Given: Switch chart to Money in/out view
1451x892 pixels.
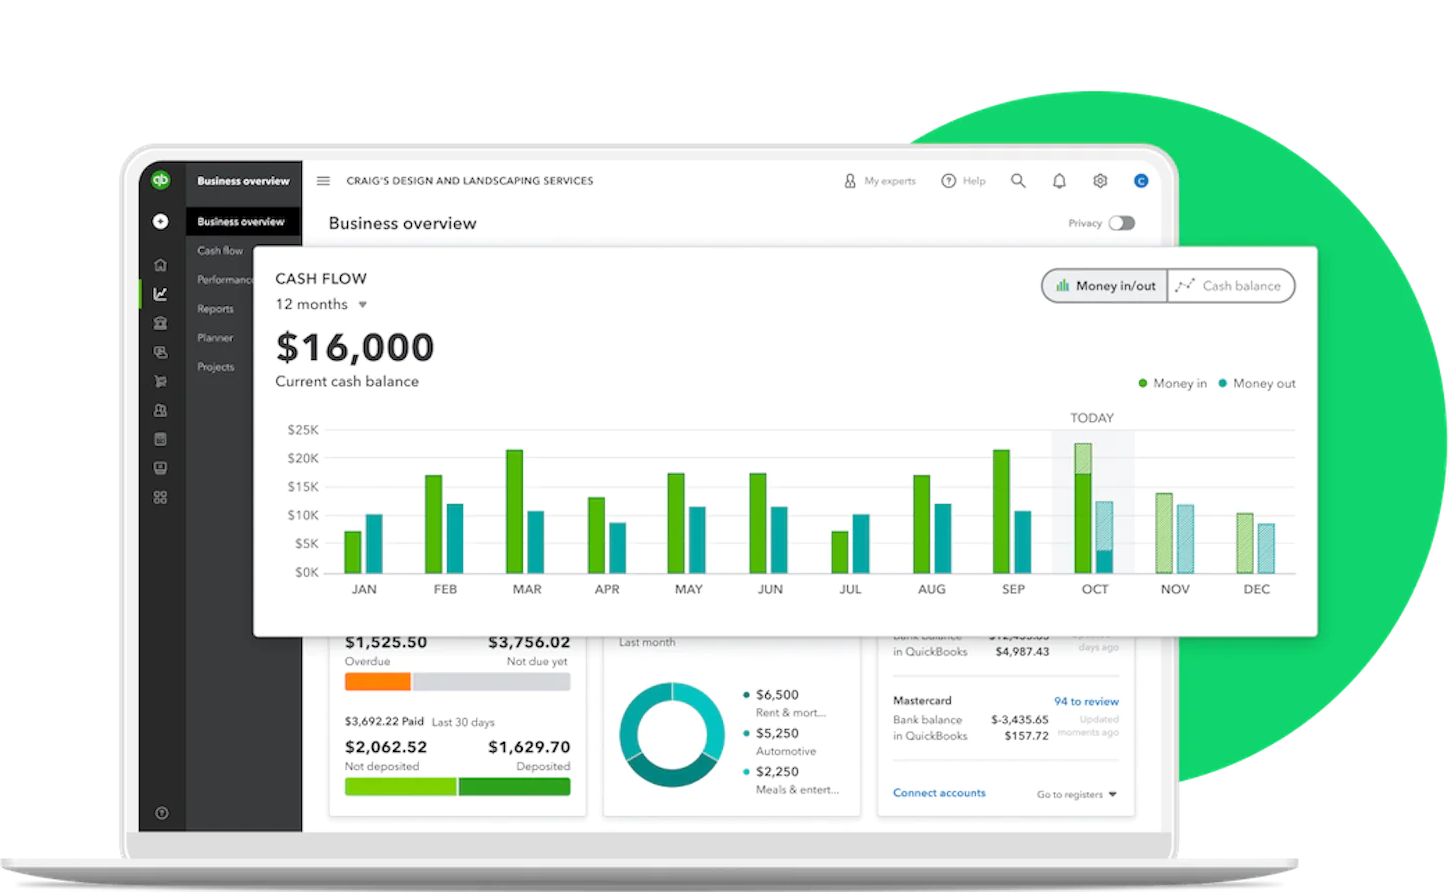Looking at the screenshot, I should point(1105,286).
